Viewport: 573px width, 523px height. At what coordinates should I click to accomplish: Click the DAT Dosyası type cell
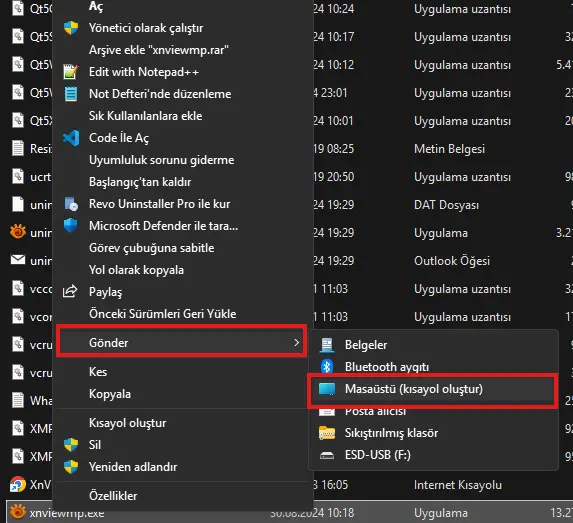click(446, 205)
